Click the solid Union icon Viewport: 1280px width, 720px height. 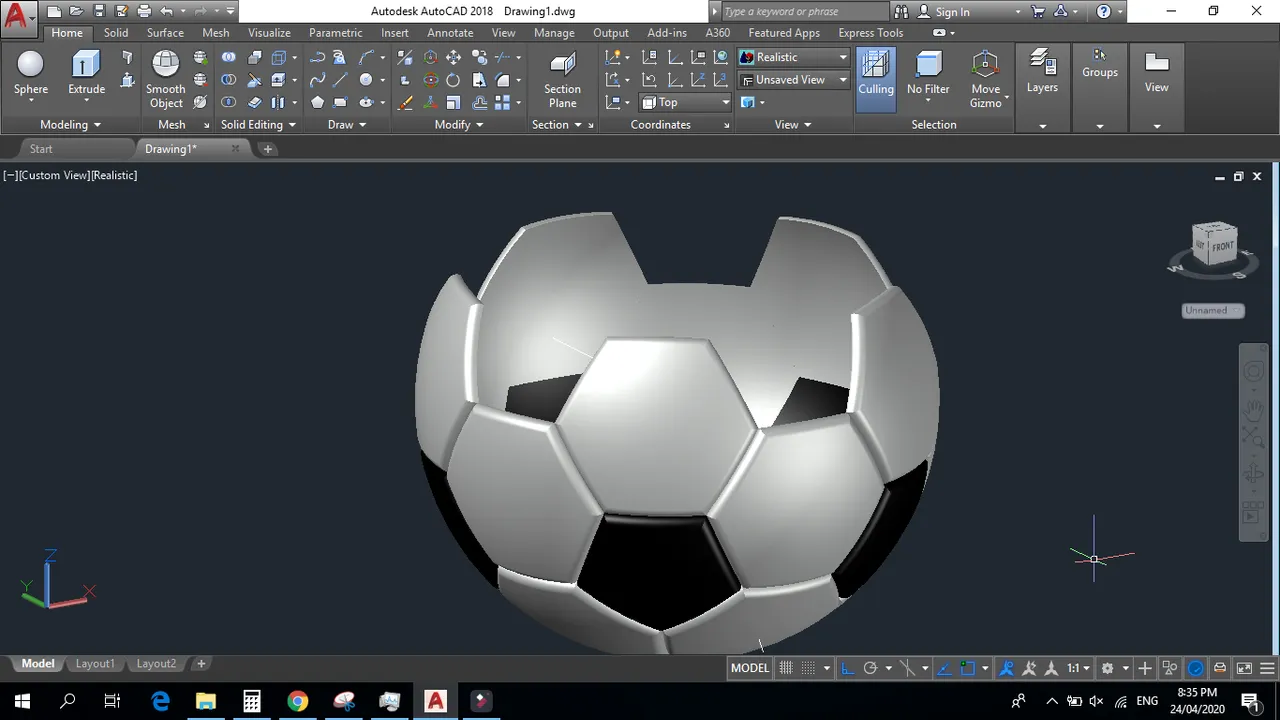[229, 57]
